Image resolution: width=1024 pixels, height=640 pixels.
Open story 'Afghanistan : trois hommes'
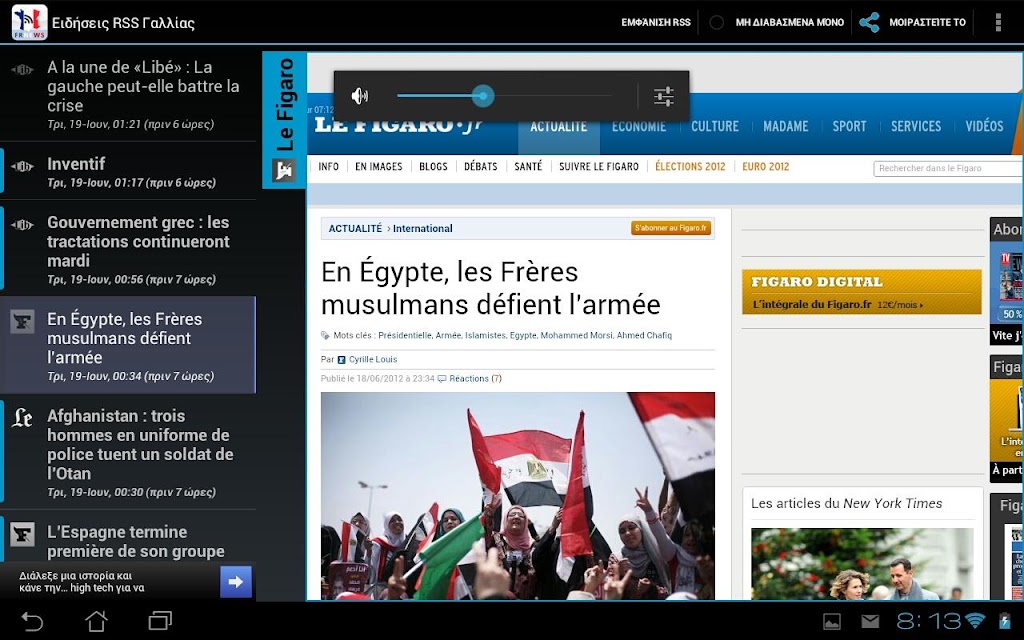click(x=128, y=452)
